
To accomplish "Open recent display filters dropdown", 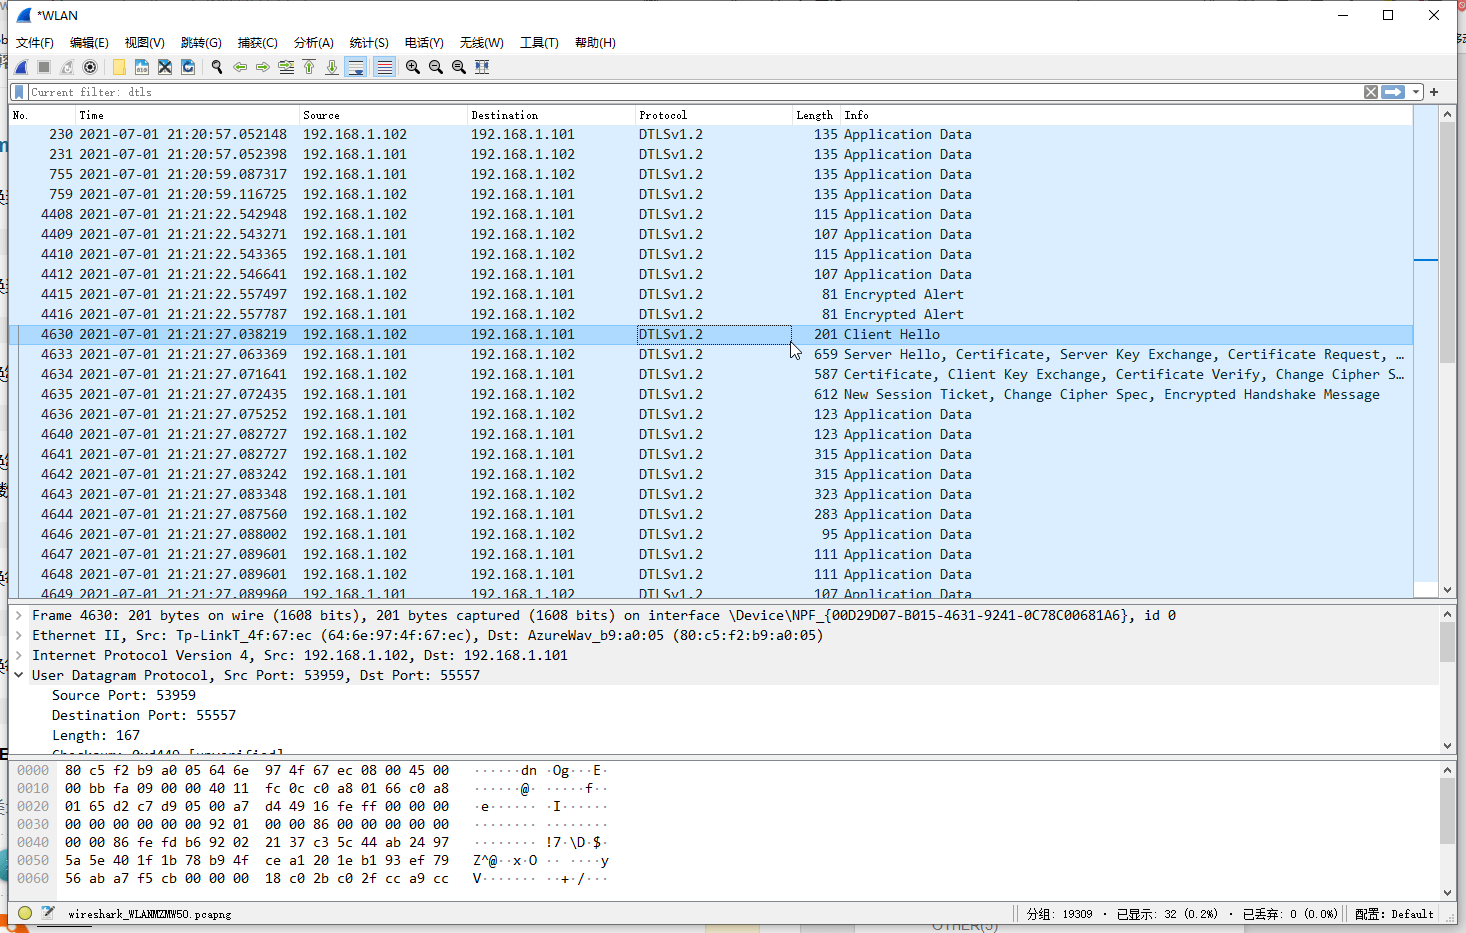I will coord(1416,92).
